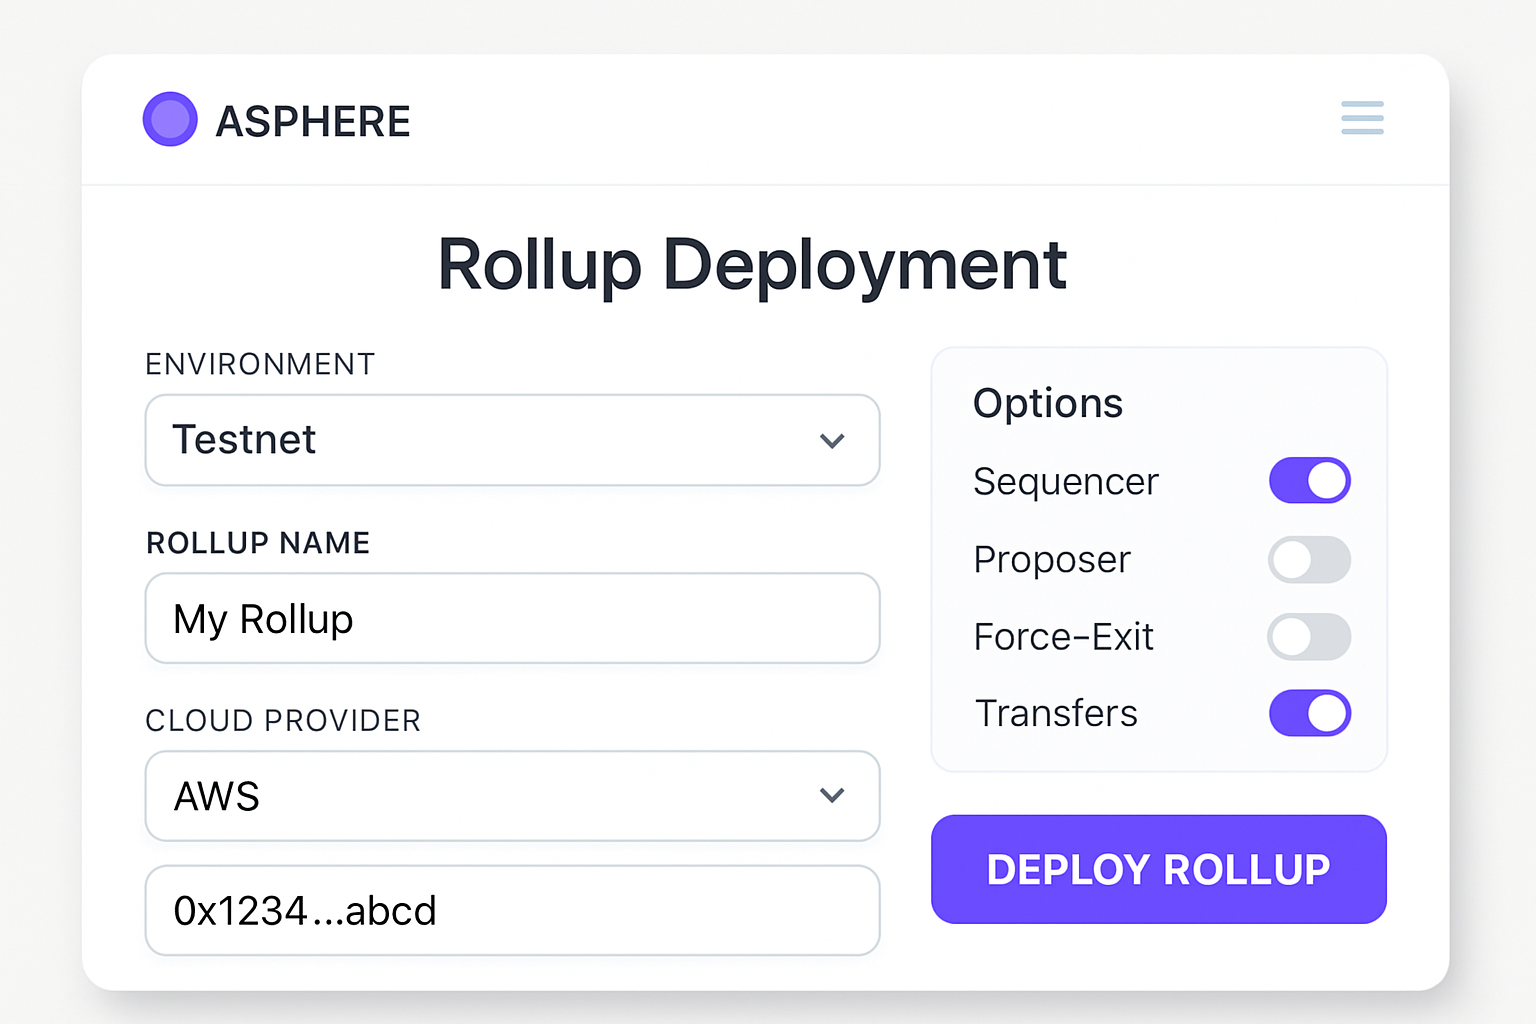Click the Environment dropdown chevron icon
The width and height of the screenshot is (1536, 1024).
[832, 440]
